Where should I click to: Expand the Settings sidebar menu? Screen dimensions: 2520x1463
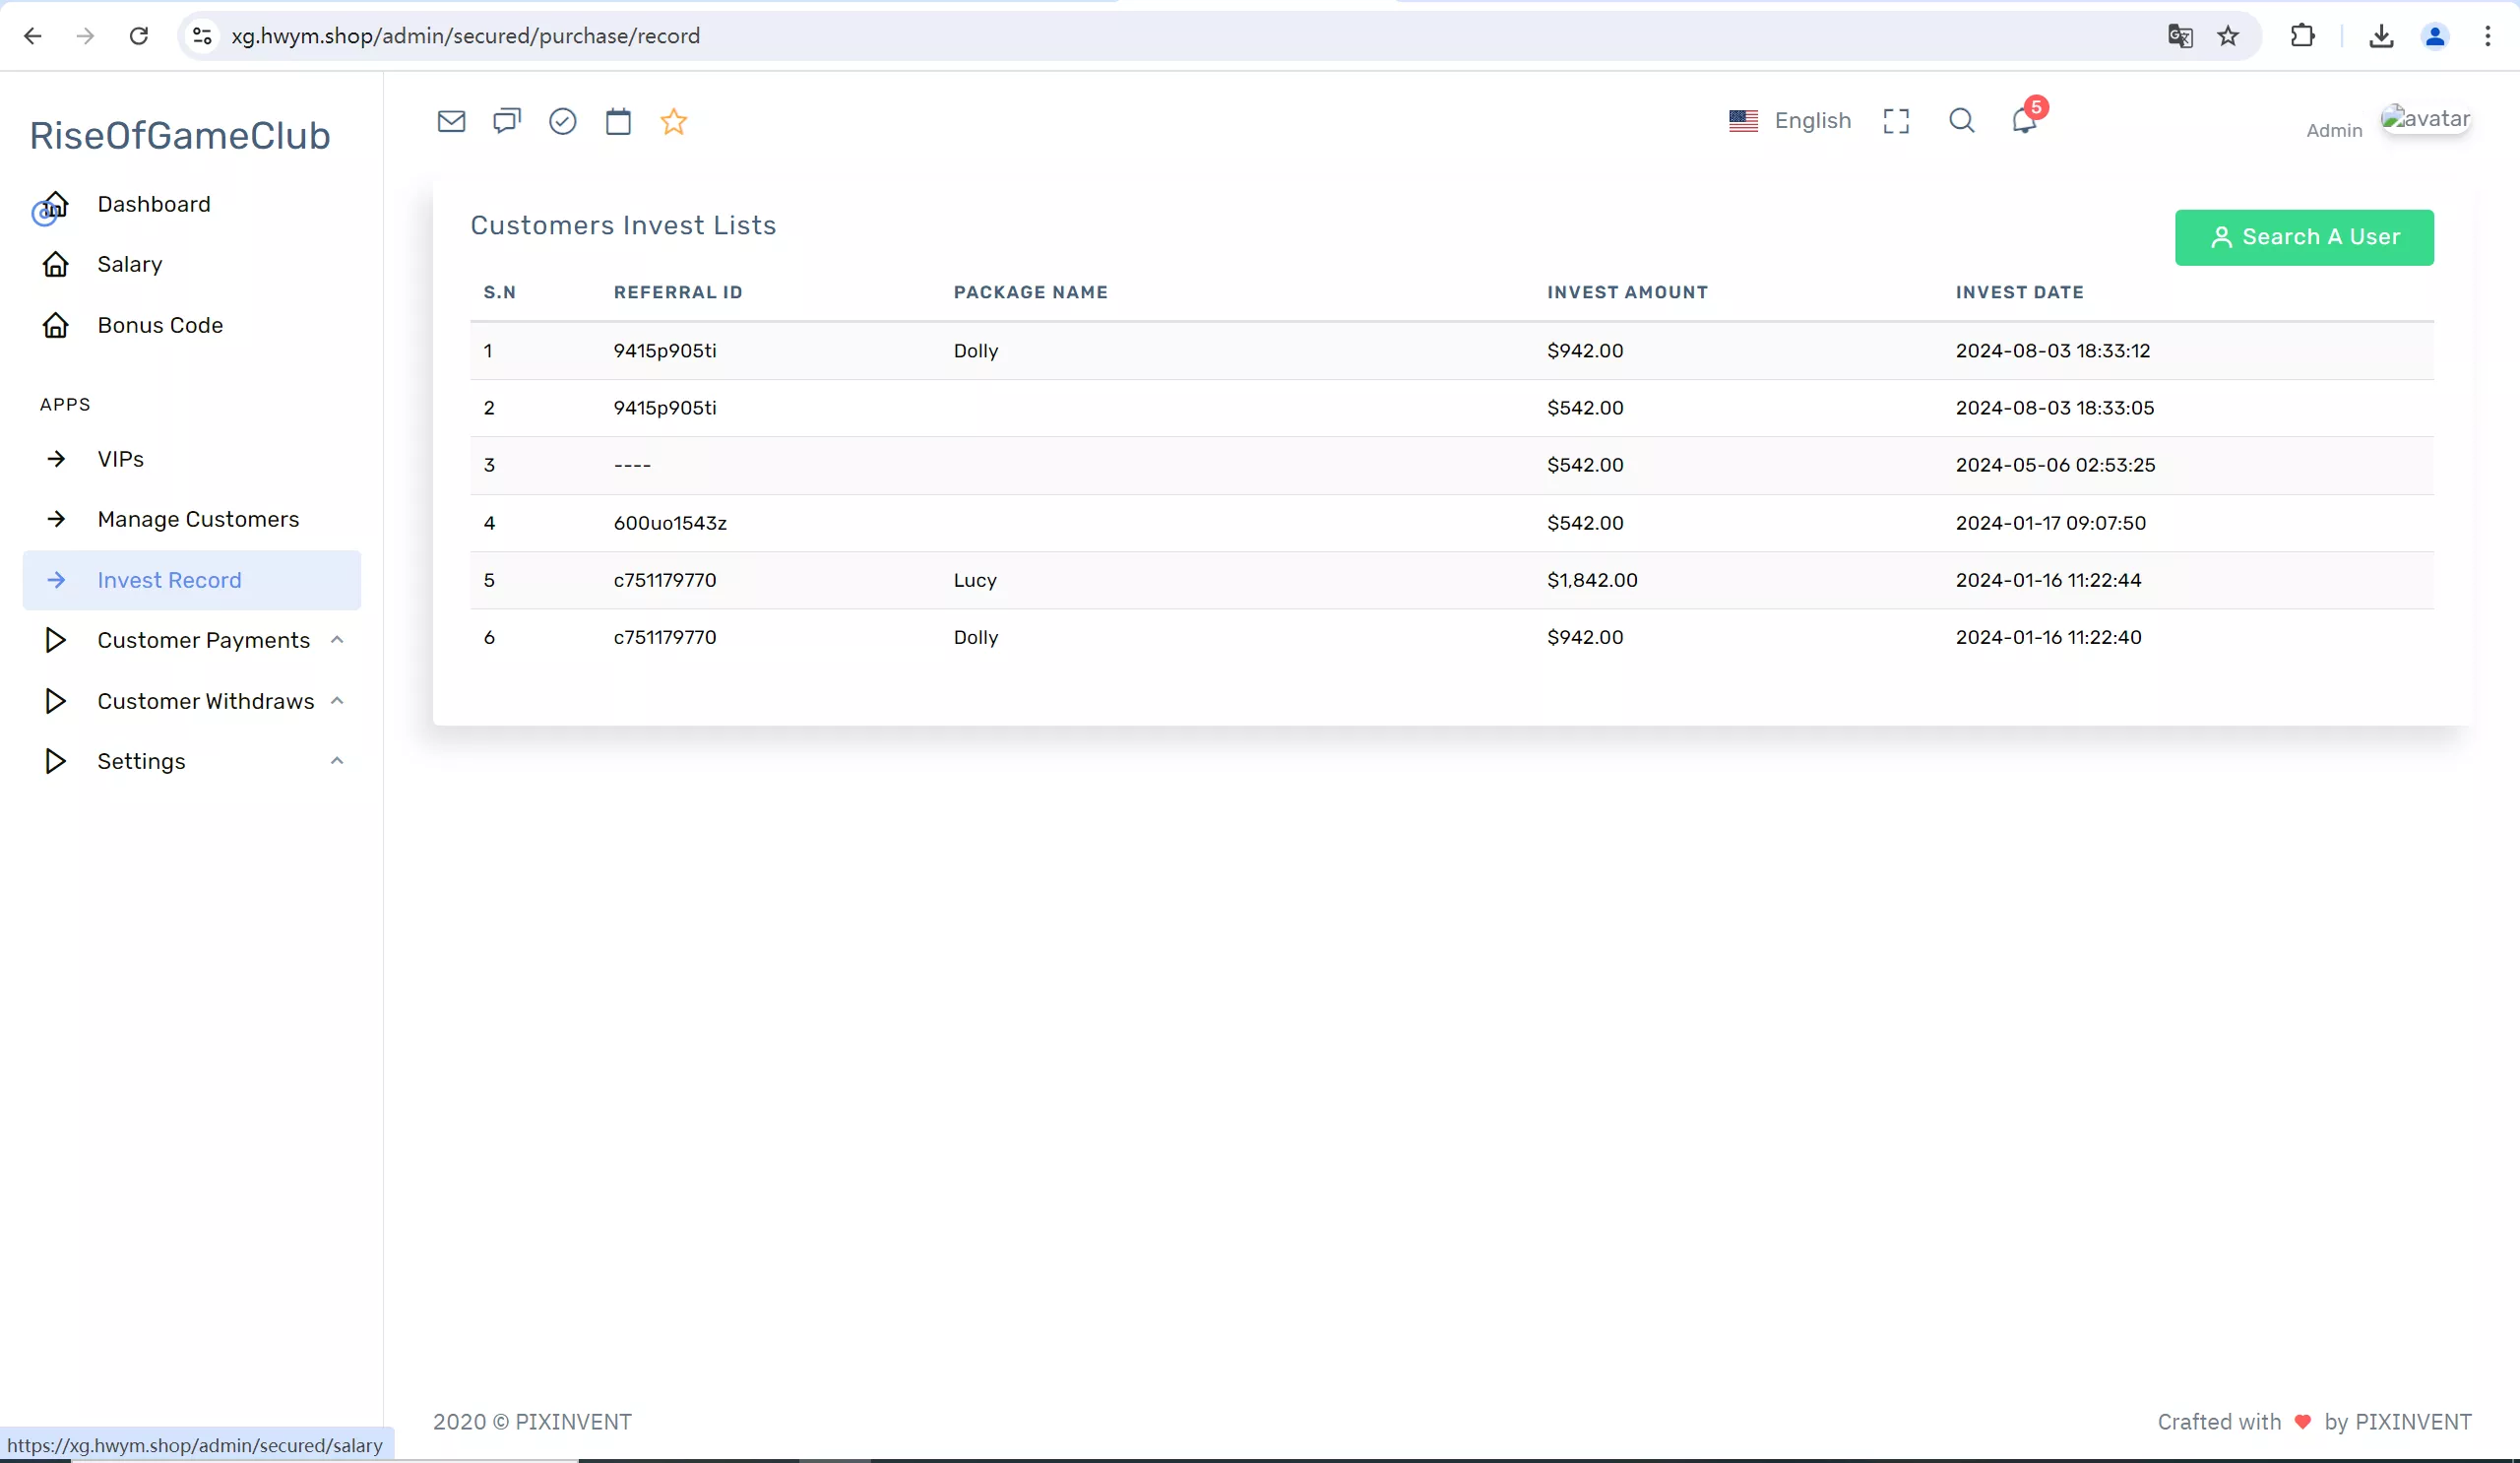[x=141, y=761]
